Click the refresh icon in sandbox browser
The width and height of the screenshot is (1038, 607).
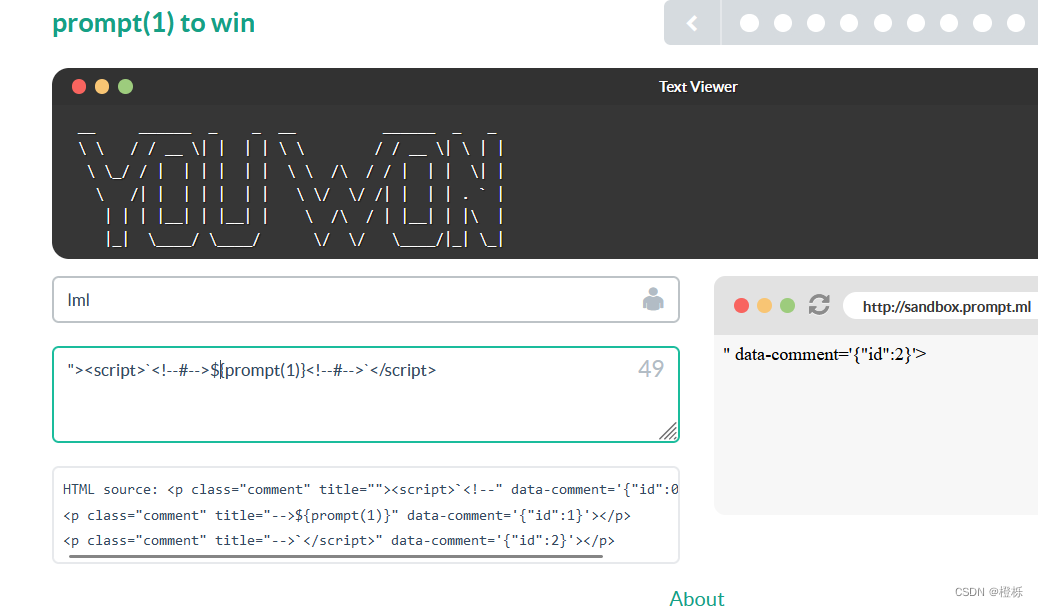click(819, 305)
